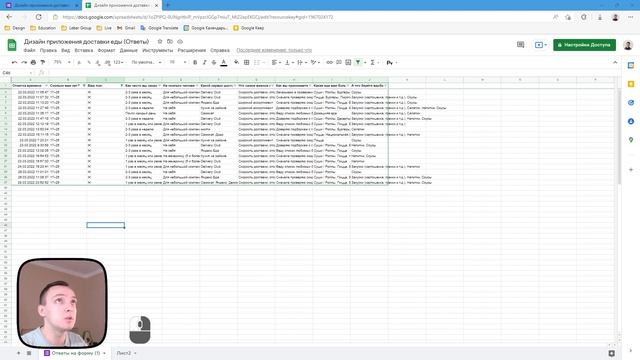The image size is (640, 360).
Task: Increase decimal places in toolbar
Action: click(107, 62)
